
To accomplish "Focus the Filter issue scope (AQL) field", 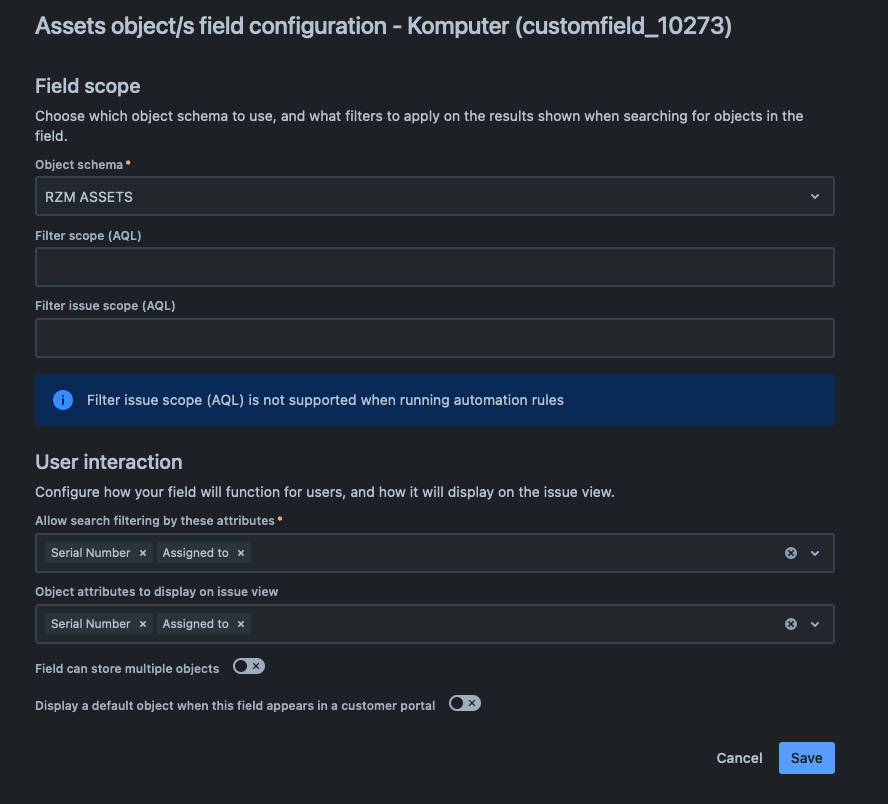I will click(x=434, y=338).
